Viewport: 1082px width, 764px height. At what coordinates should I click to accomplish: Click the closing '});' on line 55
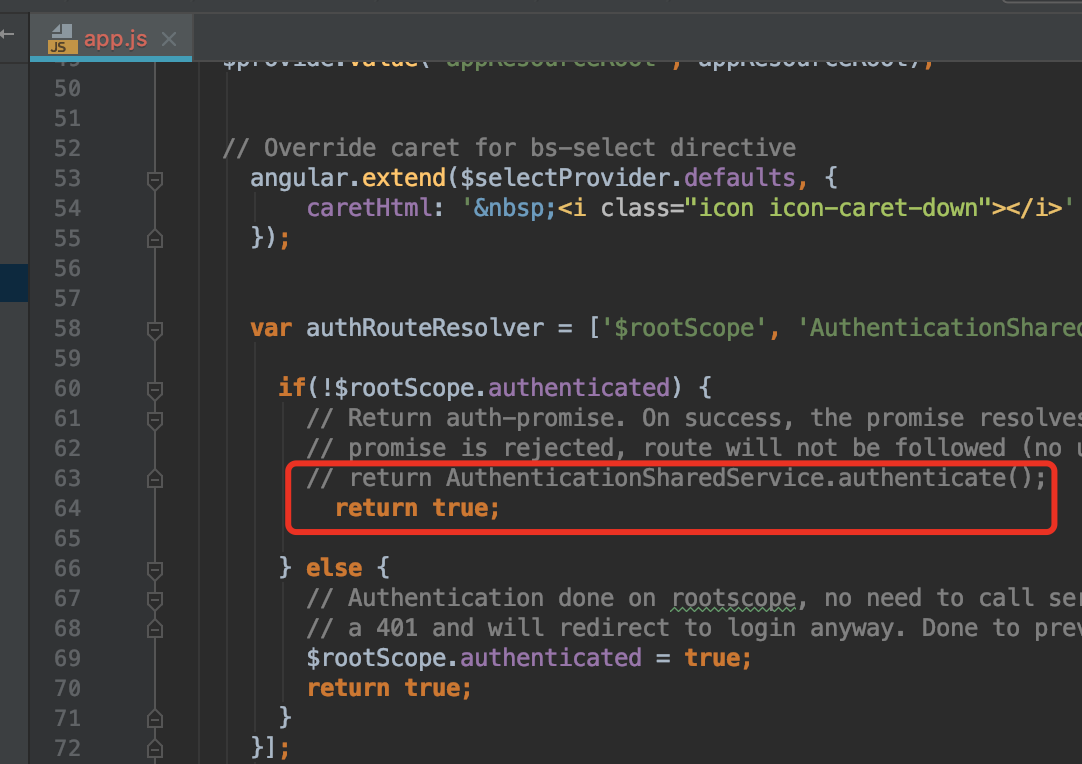pyautogui.click(x=270, y=238)
